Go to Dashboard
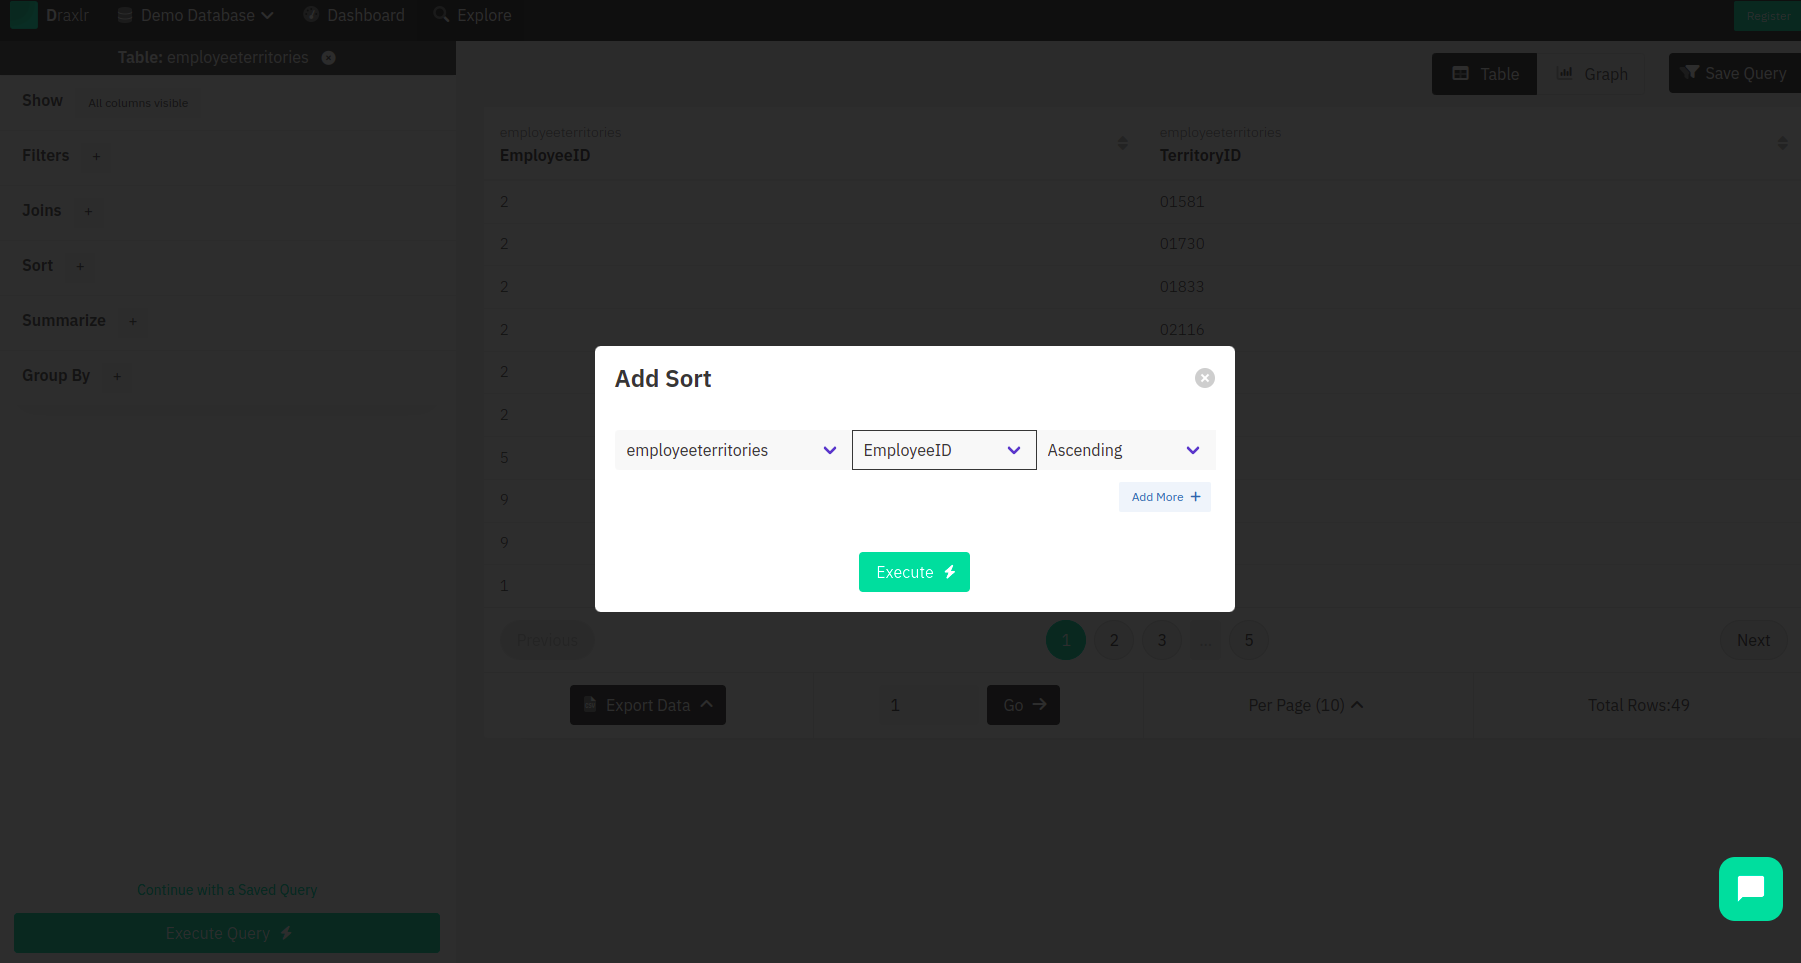1801x963 pixels. tap(354, 15)
